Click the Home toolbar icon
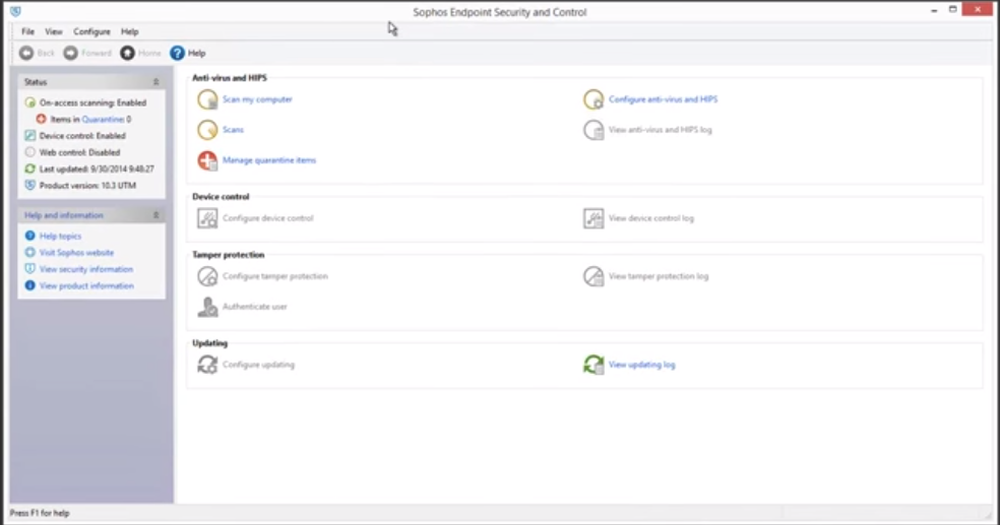Image resolution: width=1000 pixels, height=525 pixels. [128, 53]
